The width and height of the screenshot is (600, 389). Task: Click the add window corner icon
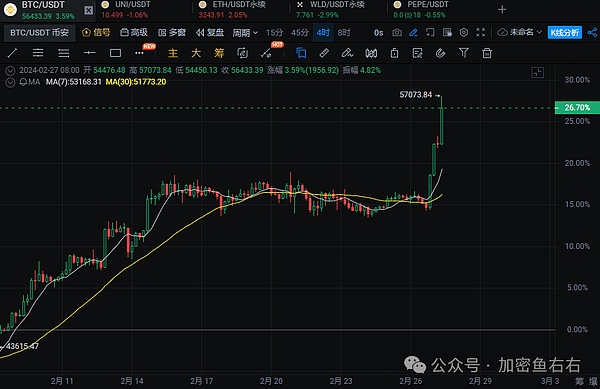point(430,33)
